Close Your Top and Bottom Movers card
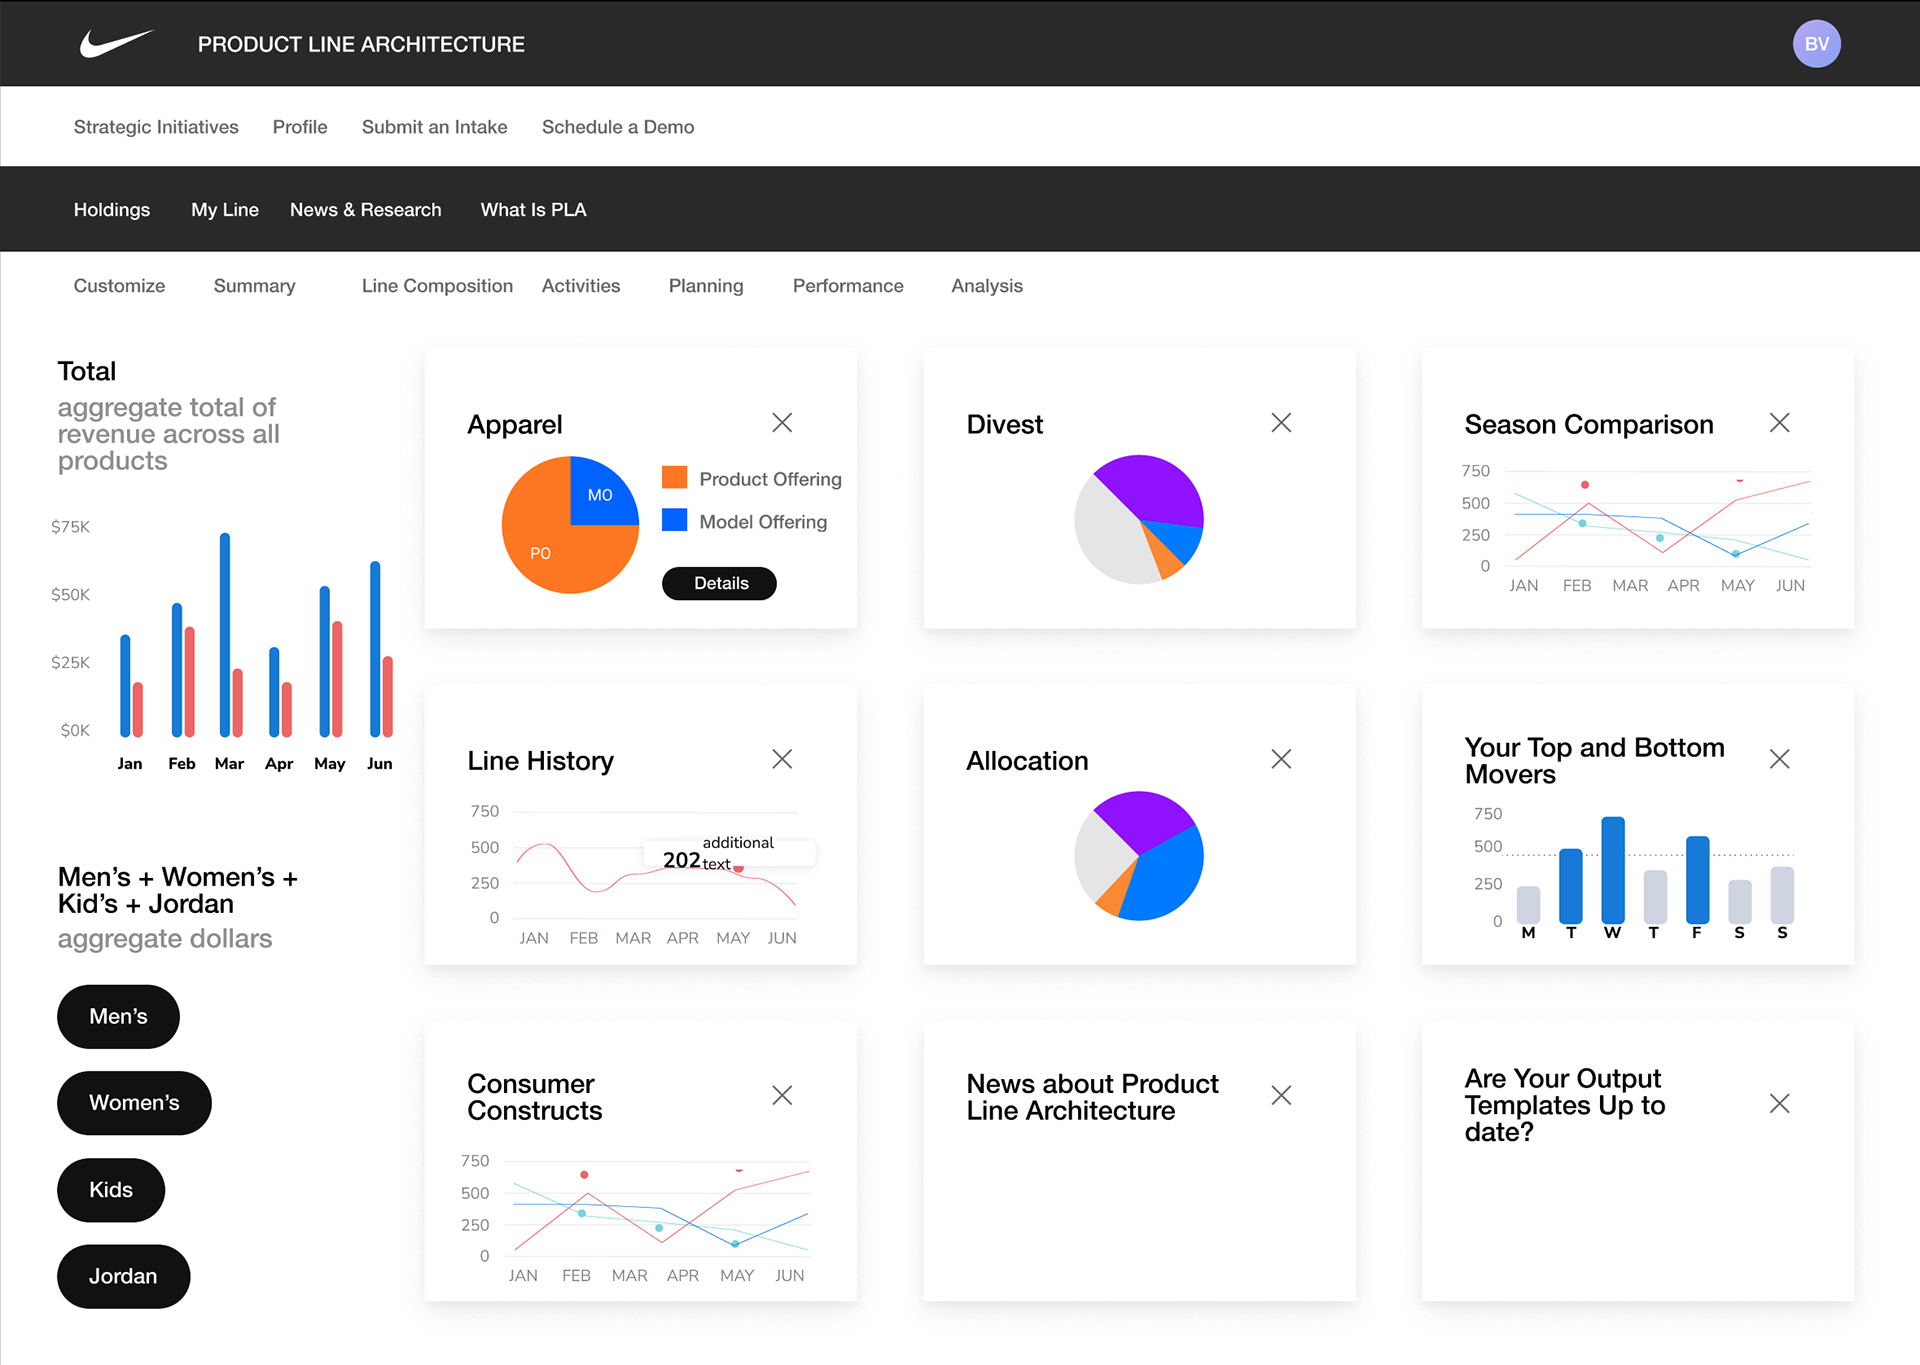Image resolution: width=1920 pixels, height=1365 pixels. tap(1779, 759)
